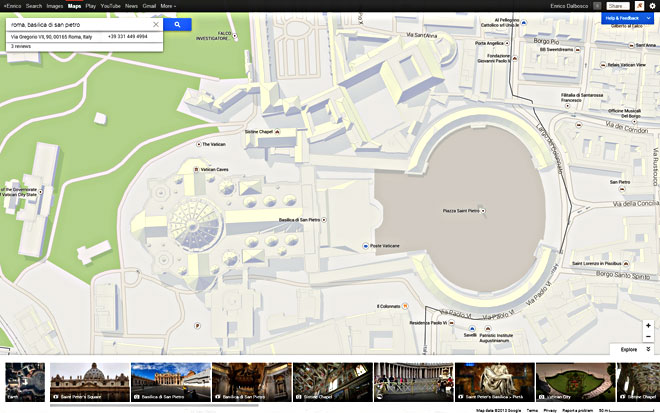Screen dimensions: 660x413
Task: Open Images in the top bar
Action: click(55, 6)
